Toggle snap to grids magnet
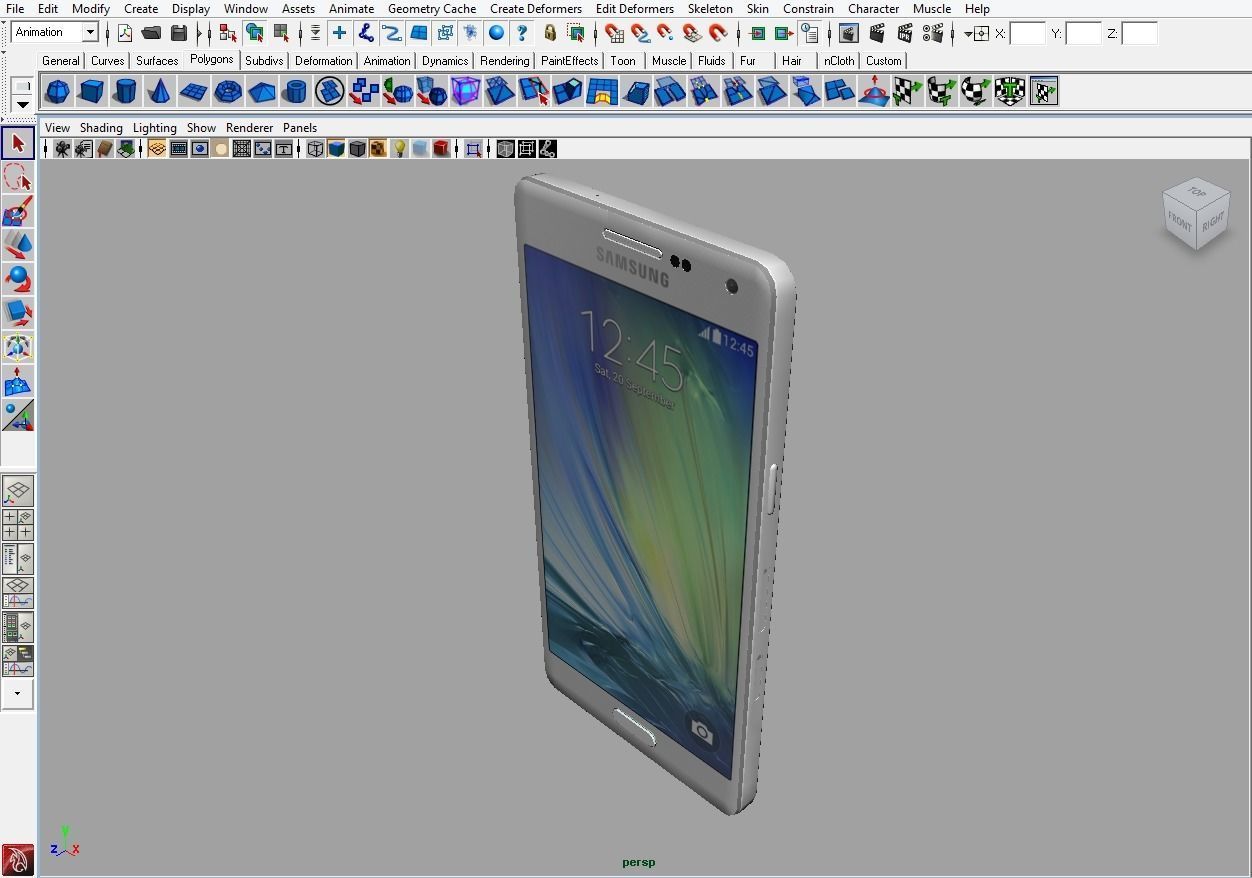The width and height of the screenshot is (1252, 878). coord(614,33)
